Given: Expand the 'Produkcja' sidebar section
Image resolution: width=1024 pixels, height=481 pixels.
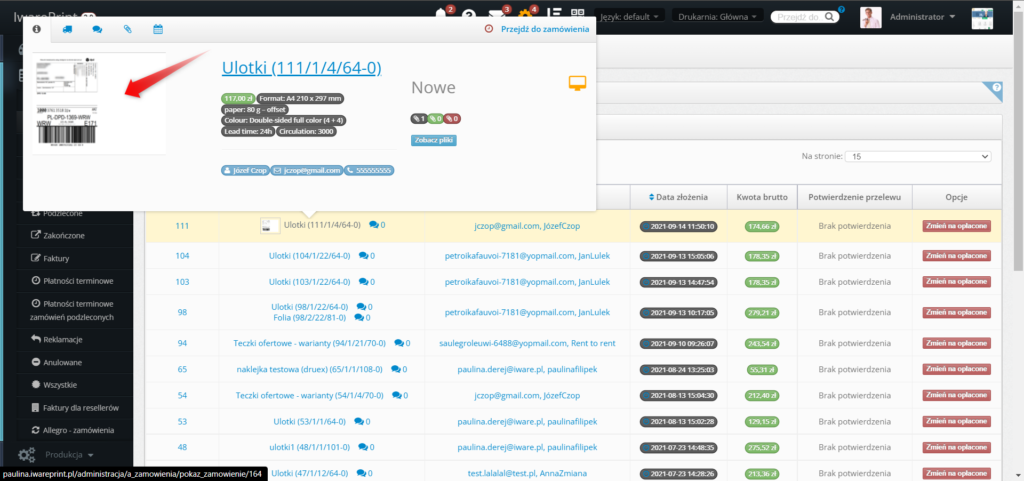Looking at the screenshot, I should [x=70, y=455].
